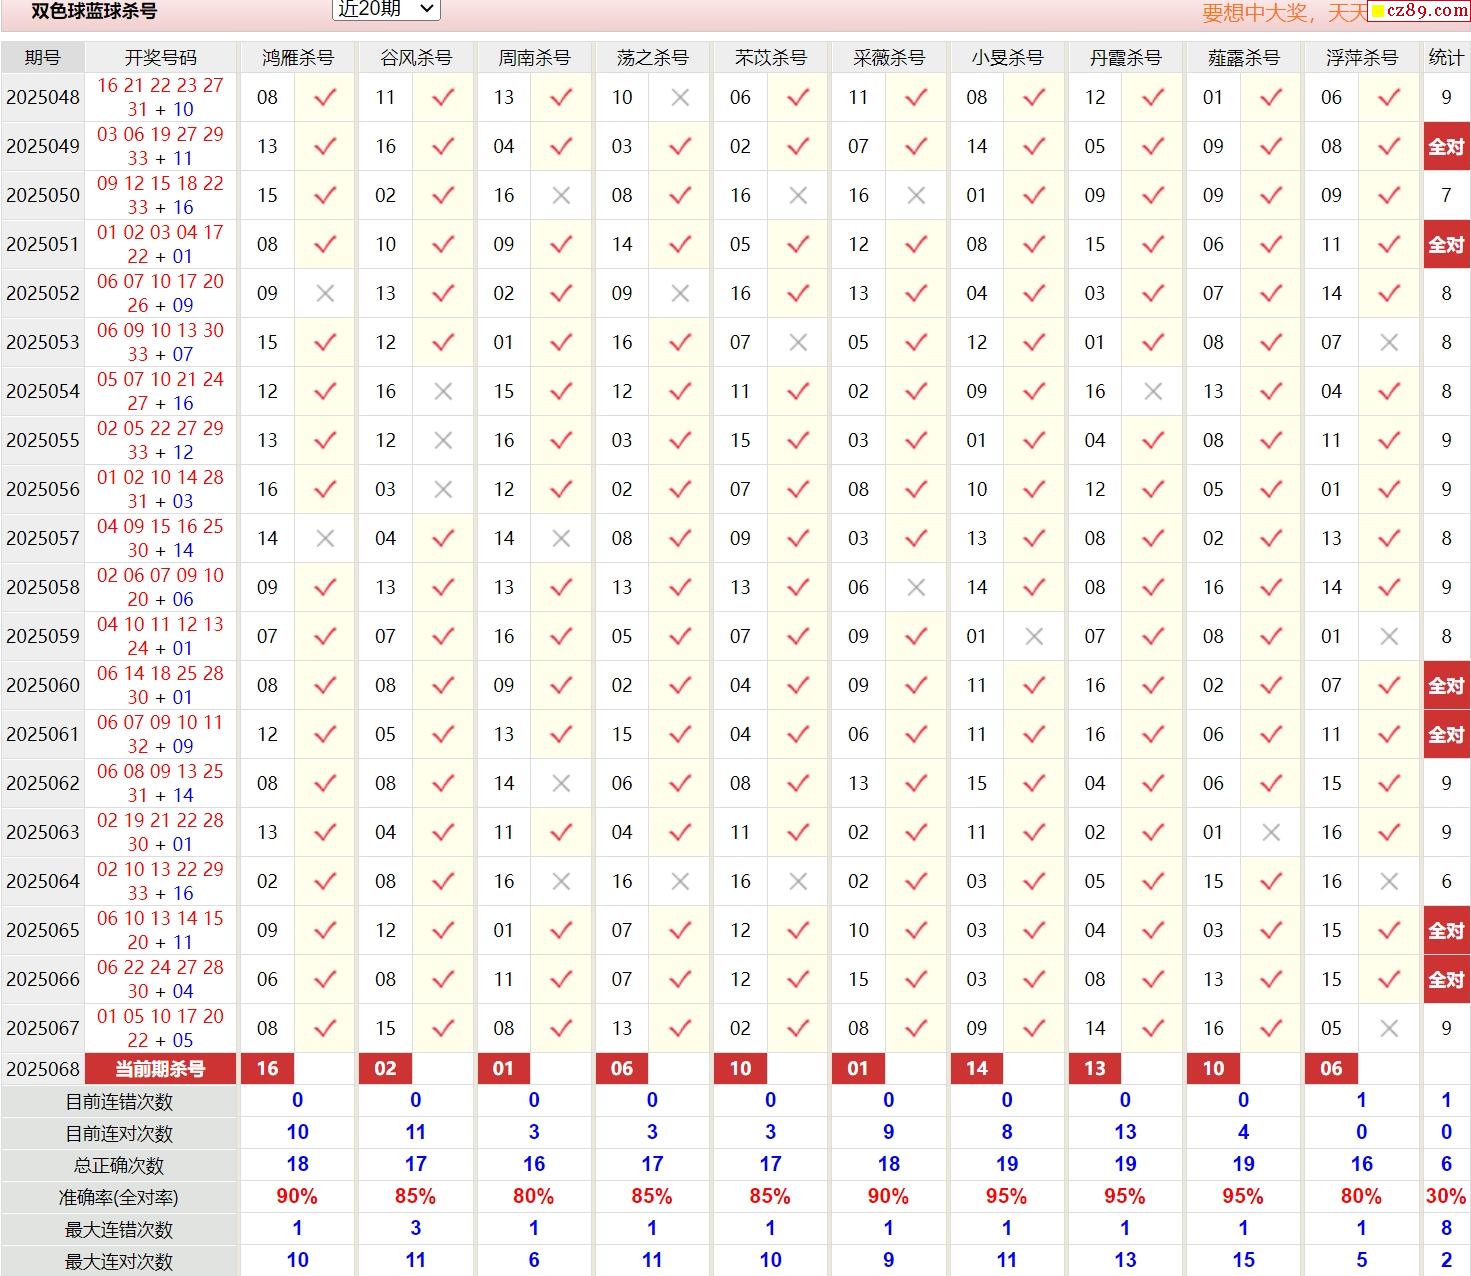The width and height of the screenshot is (1471, 1276).
Task: Click period number 2025057
Action: [x=42, y=538]
